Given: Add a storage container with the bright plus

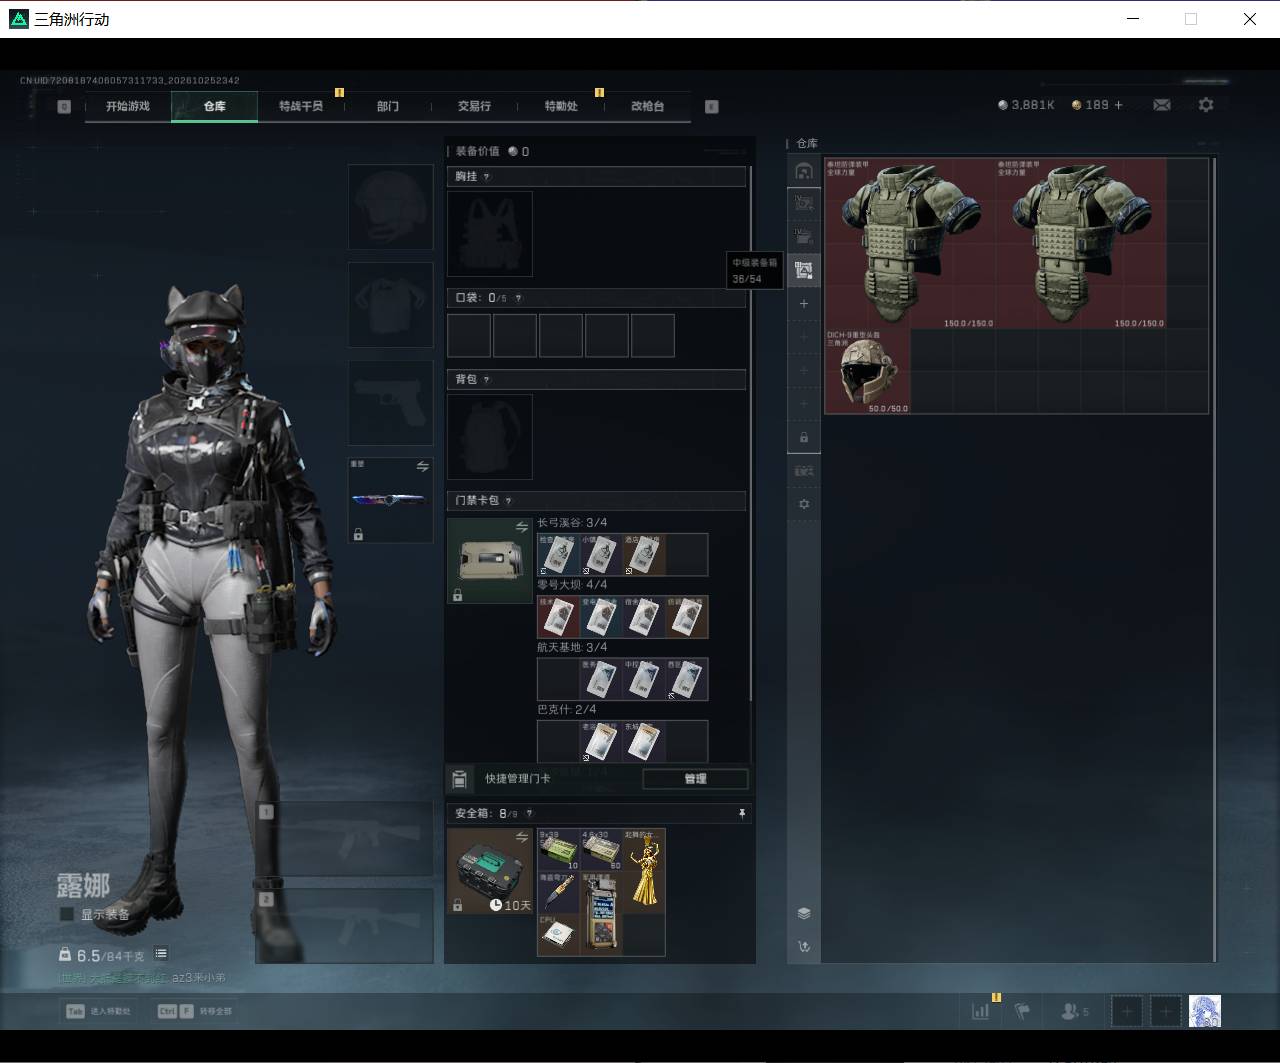Looking at the screenshot, I should (x=804, y=303).
